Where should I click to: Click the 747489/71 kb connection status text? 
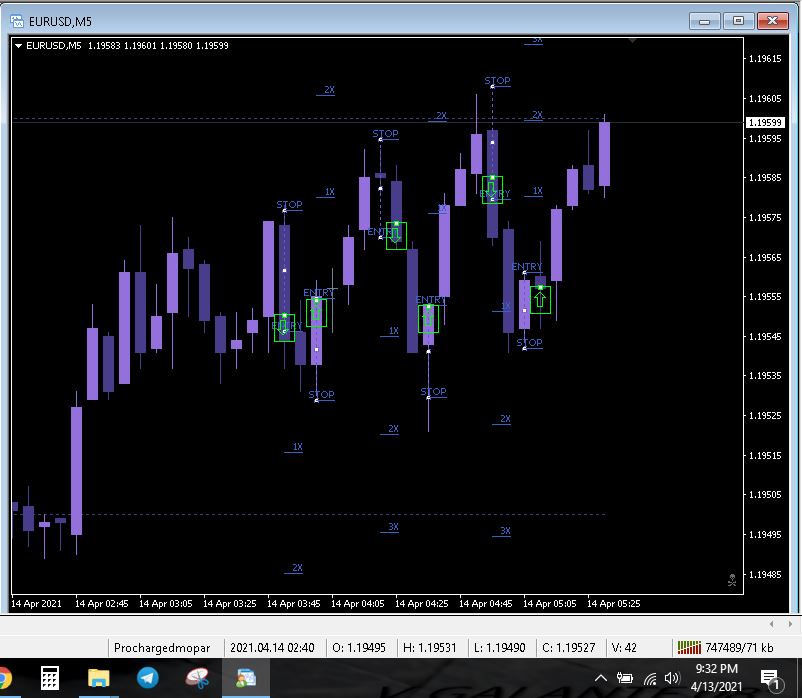[739, 648]
